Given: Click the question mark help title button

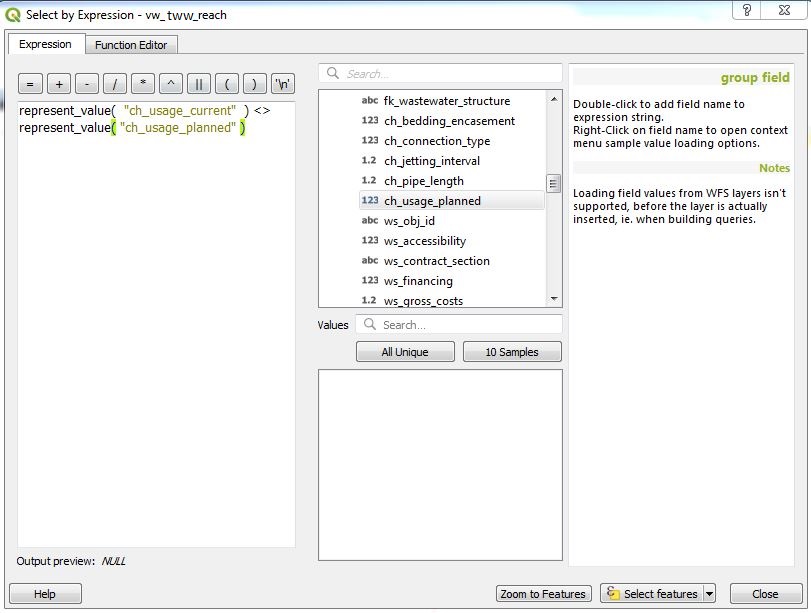Looking at the screenshot, I should (x=747, y=10).
